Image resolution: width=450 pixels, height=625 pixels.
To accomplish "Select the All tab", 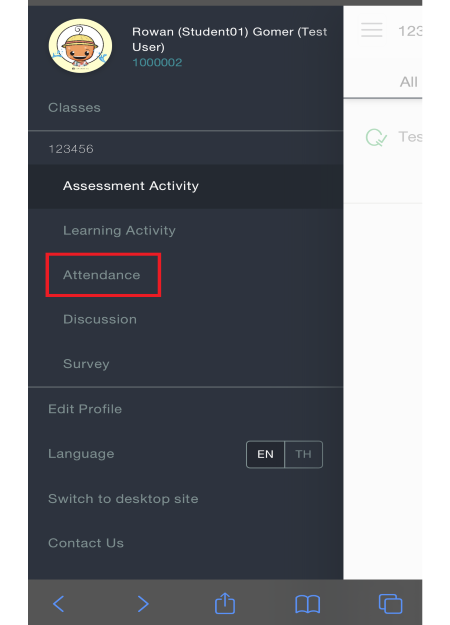I will click(x=409, y=82).
